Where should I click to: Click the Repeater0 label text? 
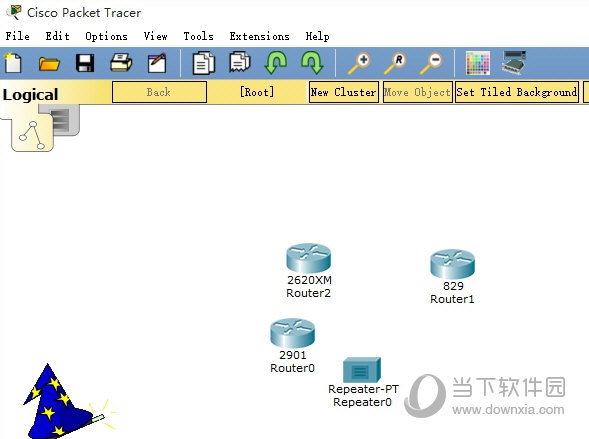click(362, 402)
